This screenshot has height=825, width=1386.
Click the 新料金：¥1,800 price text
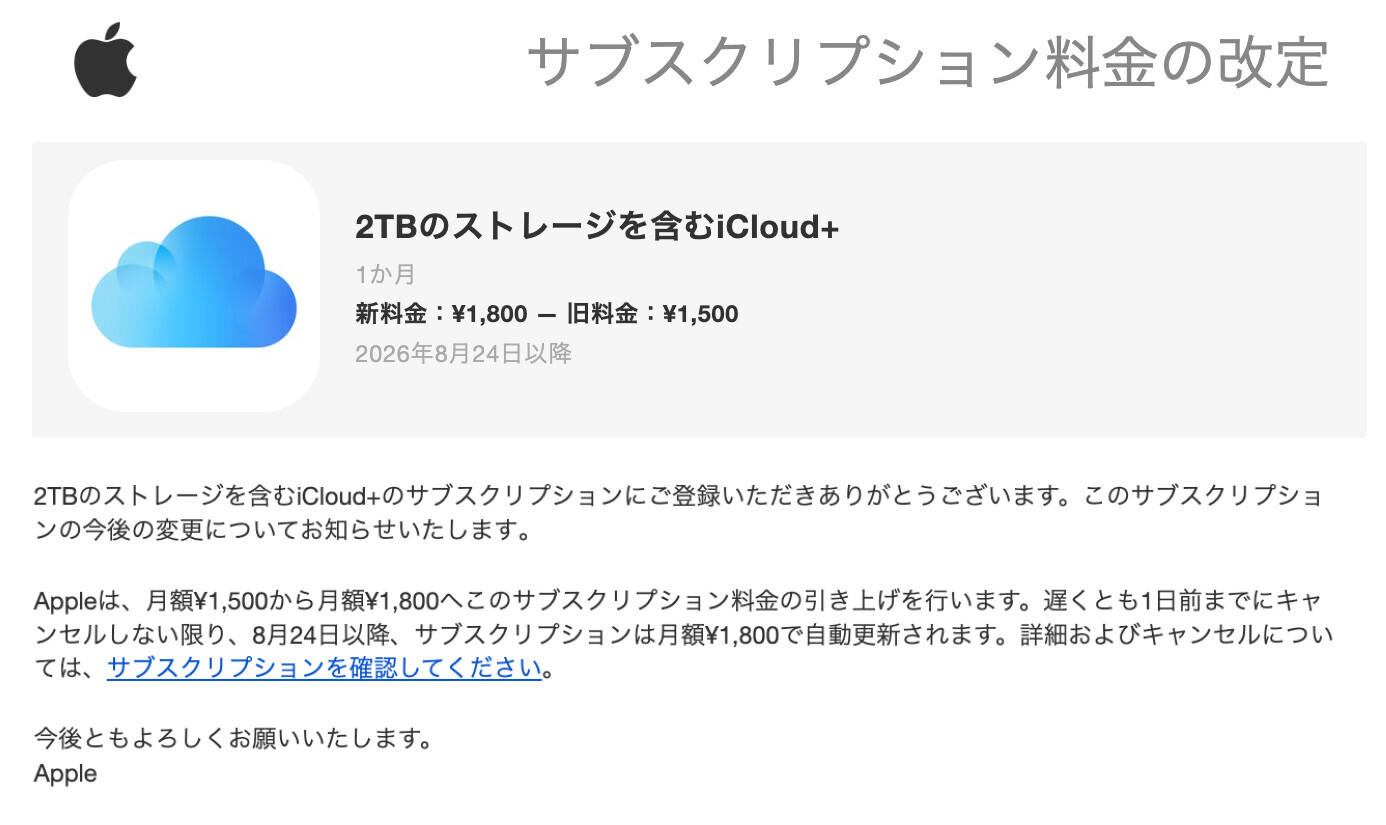click(441, 314)
